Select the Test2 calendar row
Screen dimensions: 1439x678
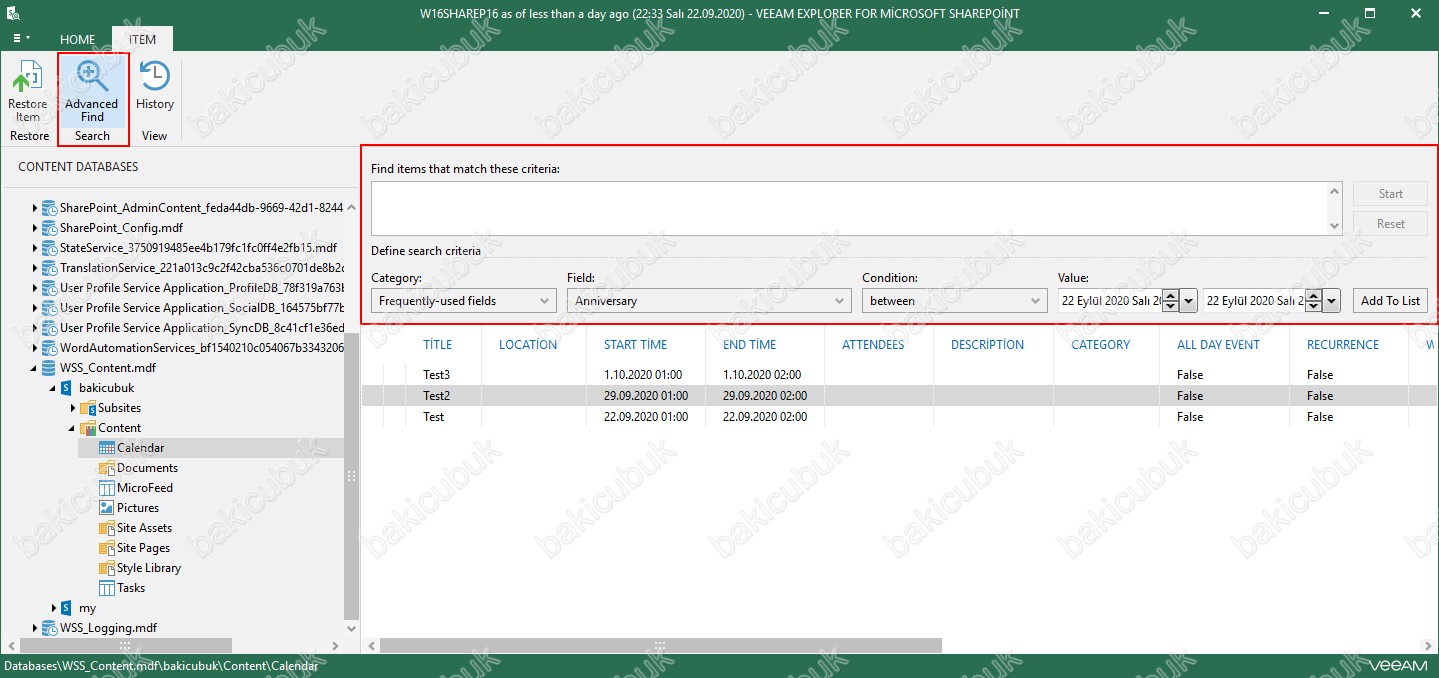point(900,396)
